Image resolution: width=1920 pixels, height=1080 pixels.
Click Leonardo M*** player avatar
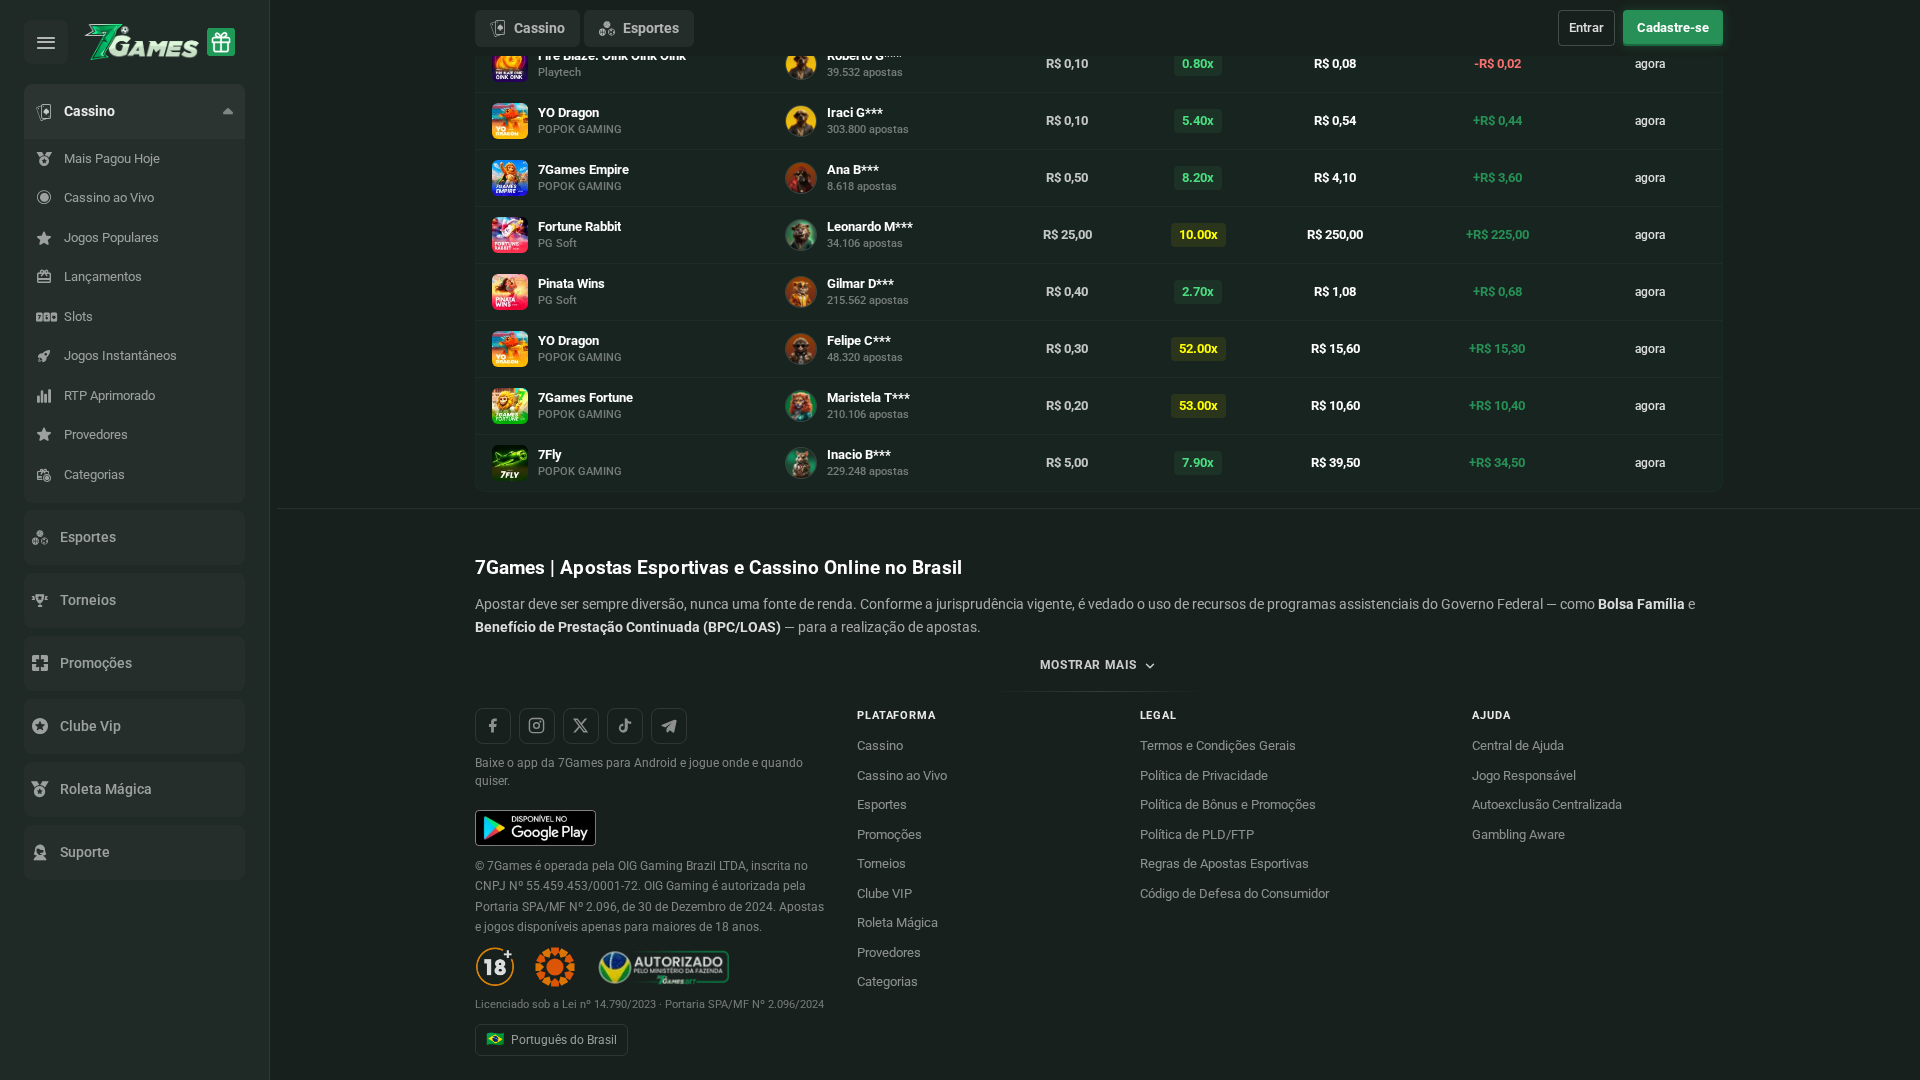[801, 235]
